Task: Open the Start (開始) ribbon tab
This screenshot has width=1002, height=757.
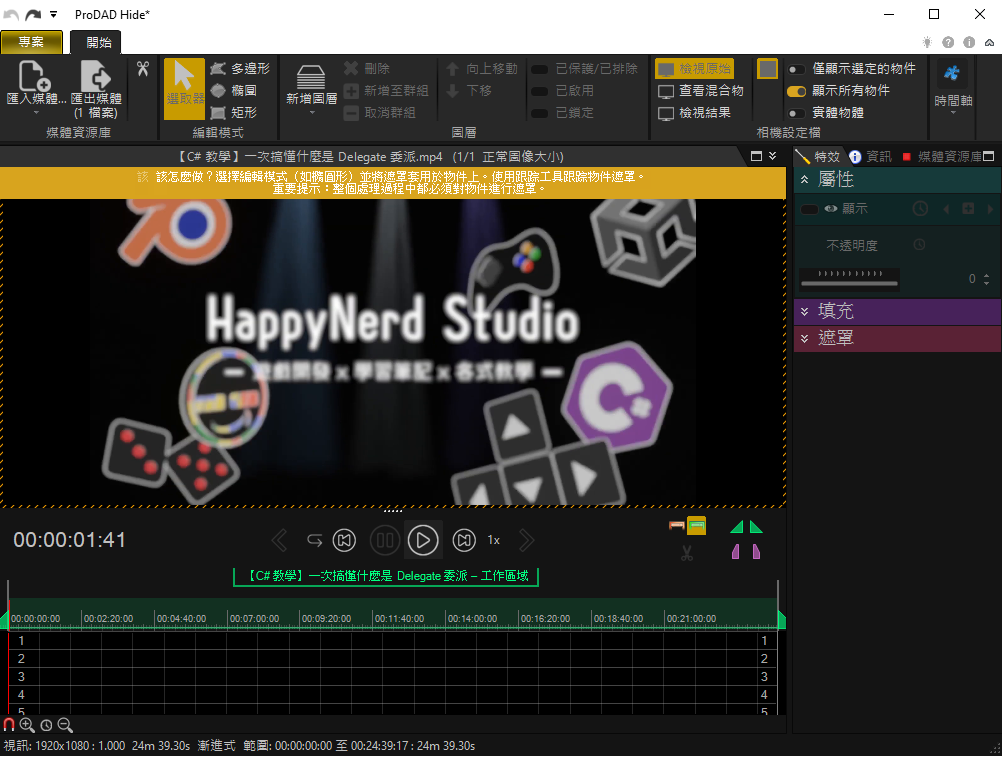Action: 98,42
